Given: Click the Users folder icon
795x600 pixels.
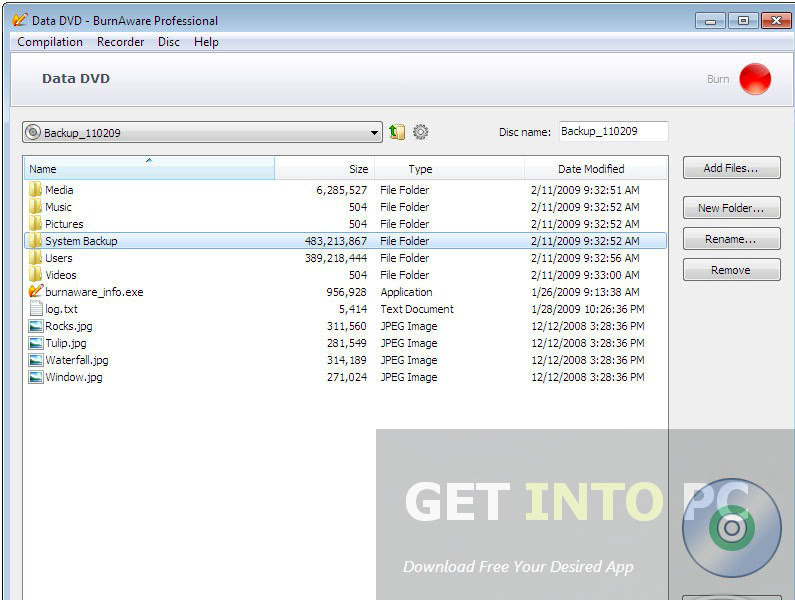Looking at the screenshot, I should click(x=35, y=258).
